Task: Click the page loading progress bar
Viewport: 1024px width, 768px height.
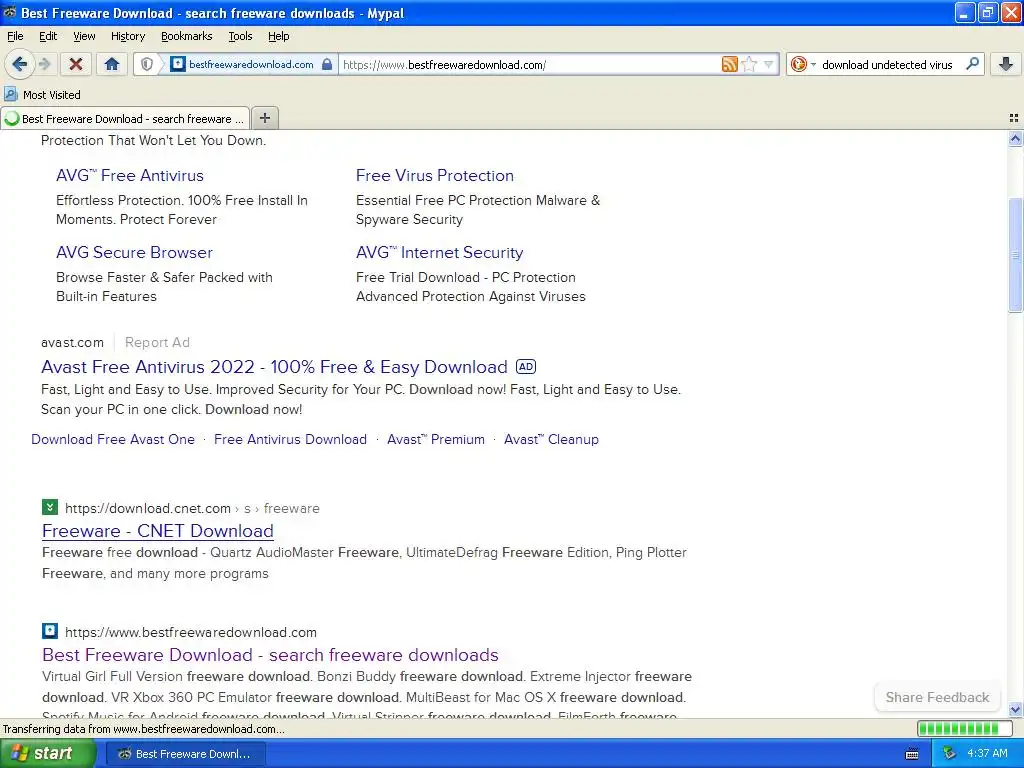Action: (x=967, y=729)
